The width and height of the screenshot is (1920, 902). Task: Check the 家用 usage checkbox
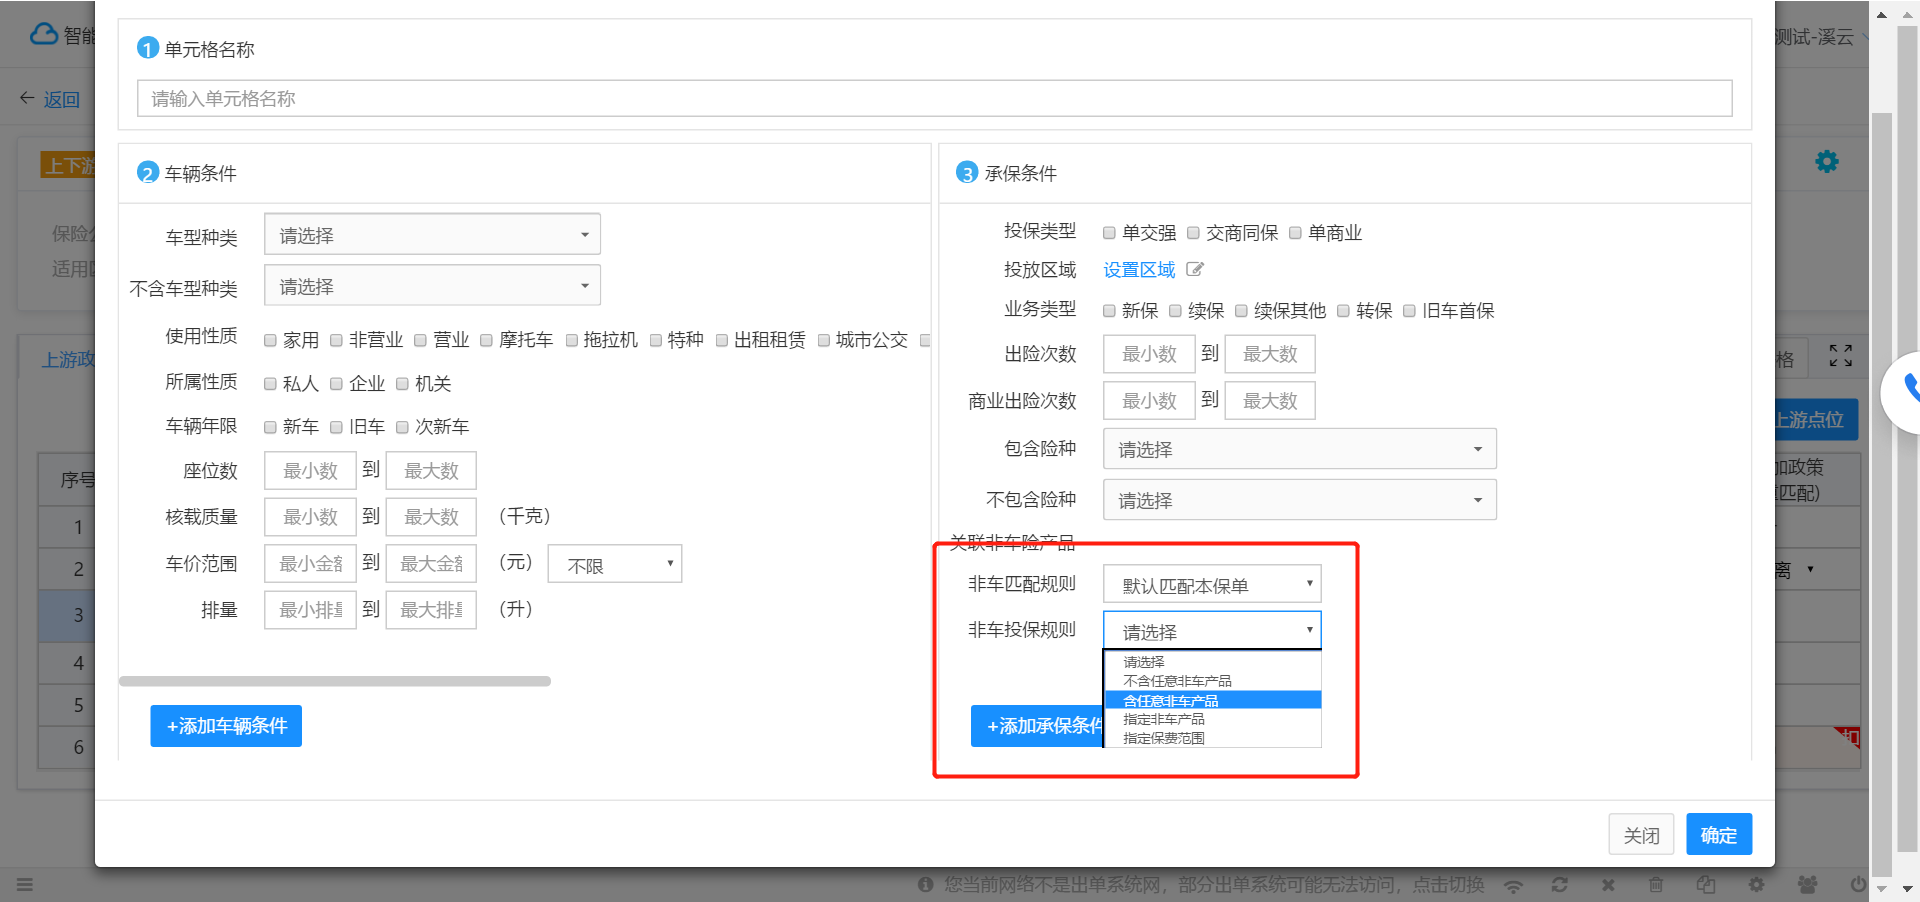pyautogui.click(x=270, y=341)
